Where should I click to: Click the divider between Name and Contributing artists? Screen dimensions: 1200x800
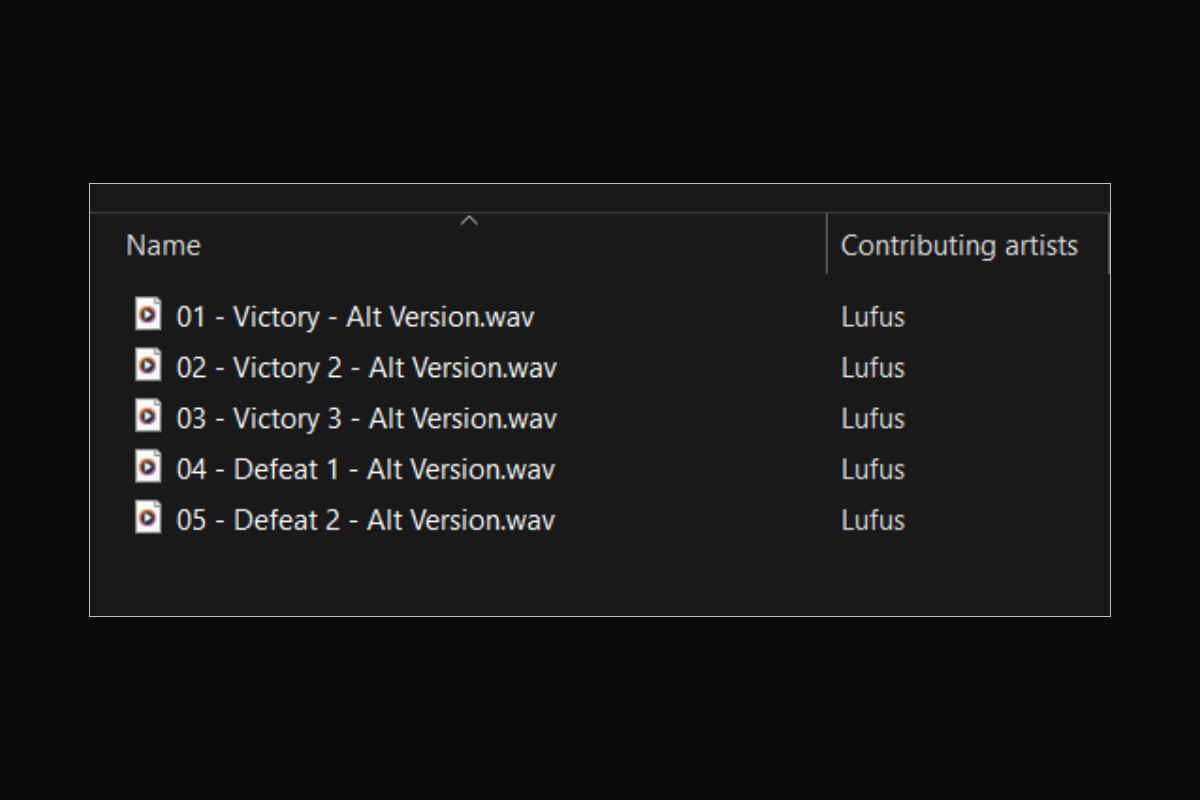tap(827, 244)
